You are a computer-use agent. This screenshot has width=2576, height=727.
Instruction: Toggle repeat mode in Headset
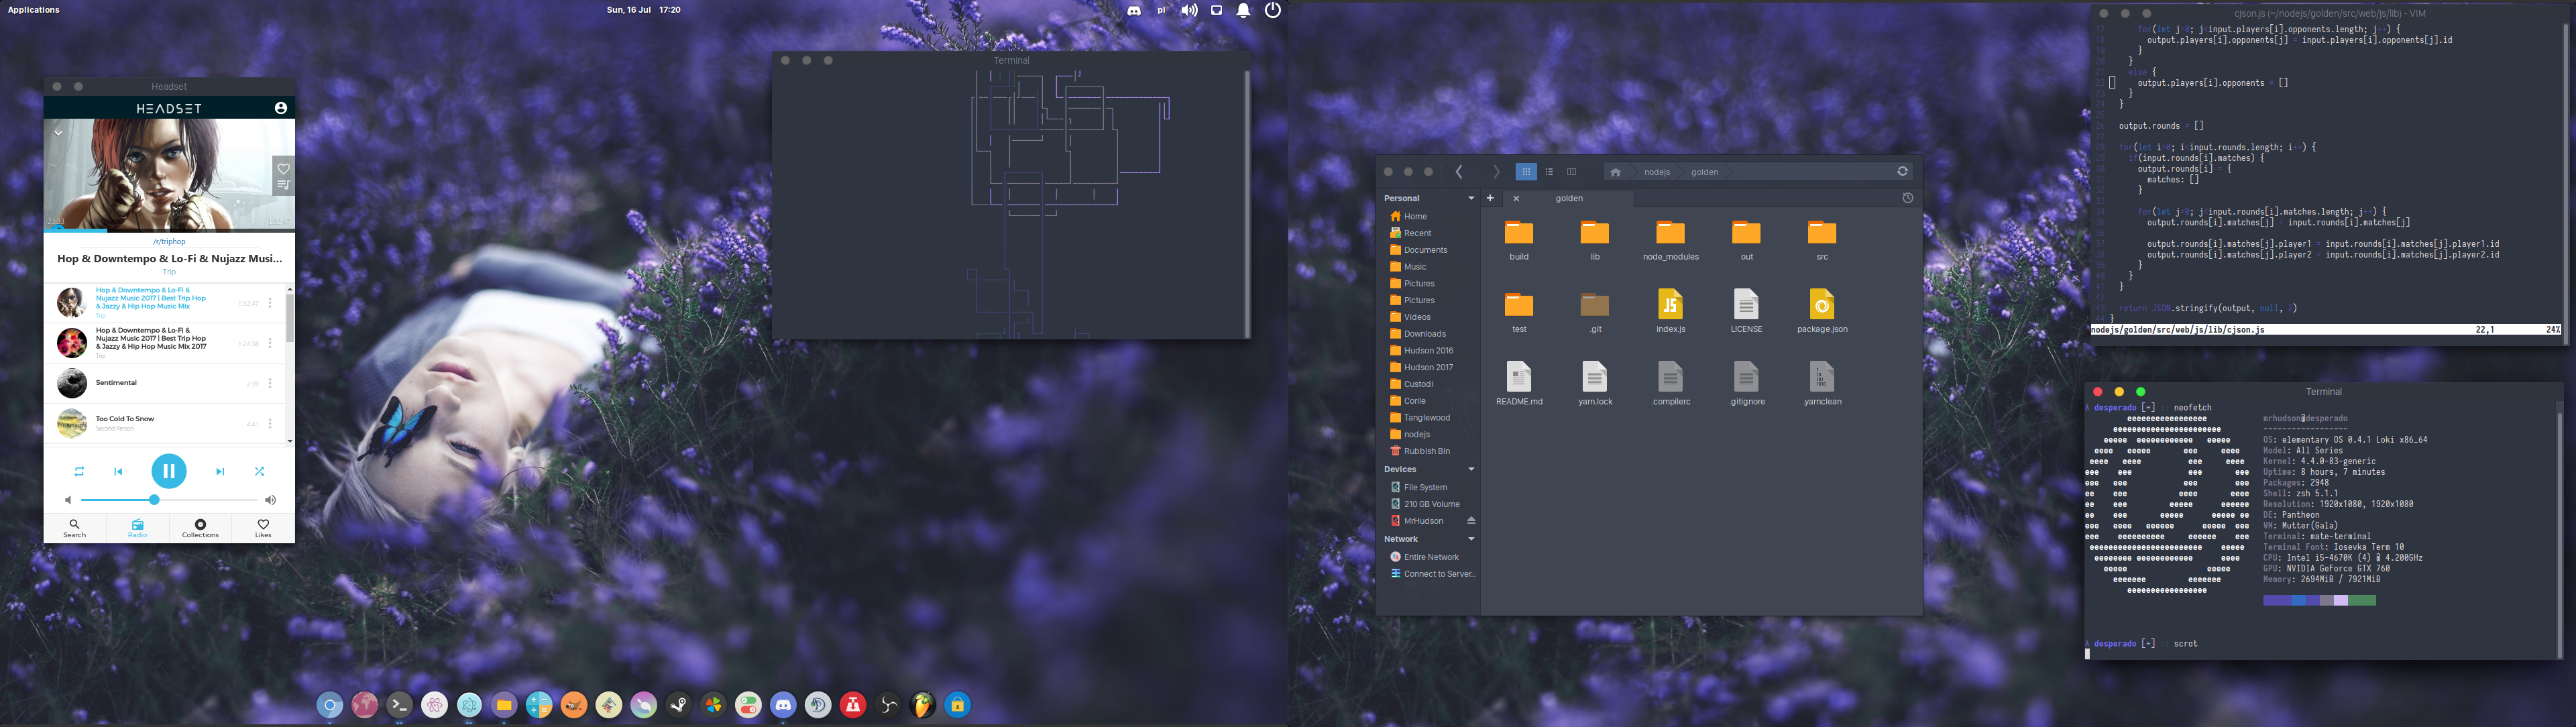pos(79,471)
